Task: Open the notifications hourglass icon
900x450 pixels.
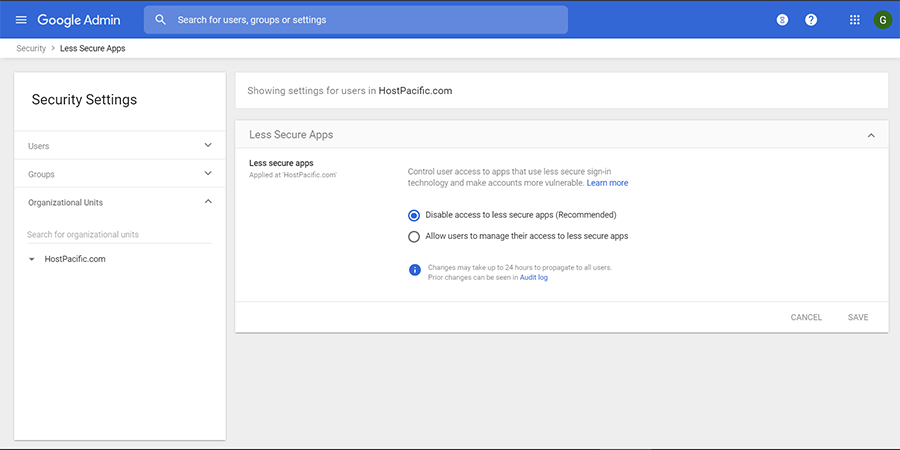Action: pos(782,20)
